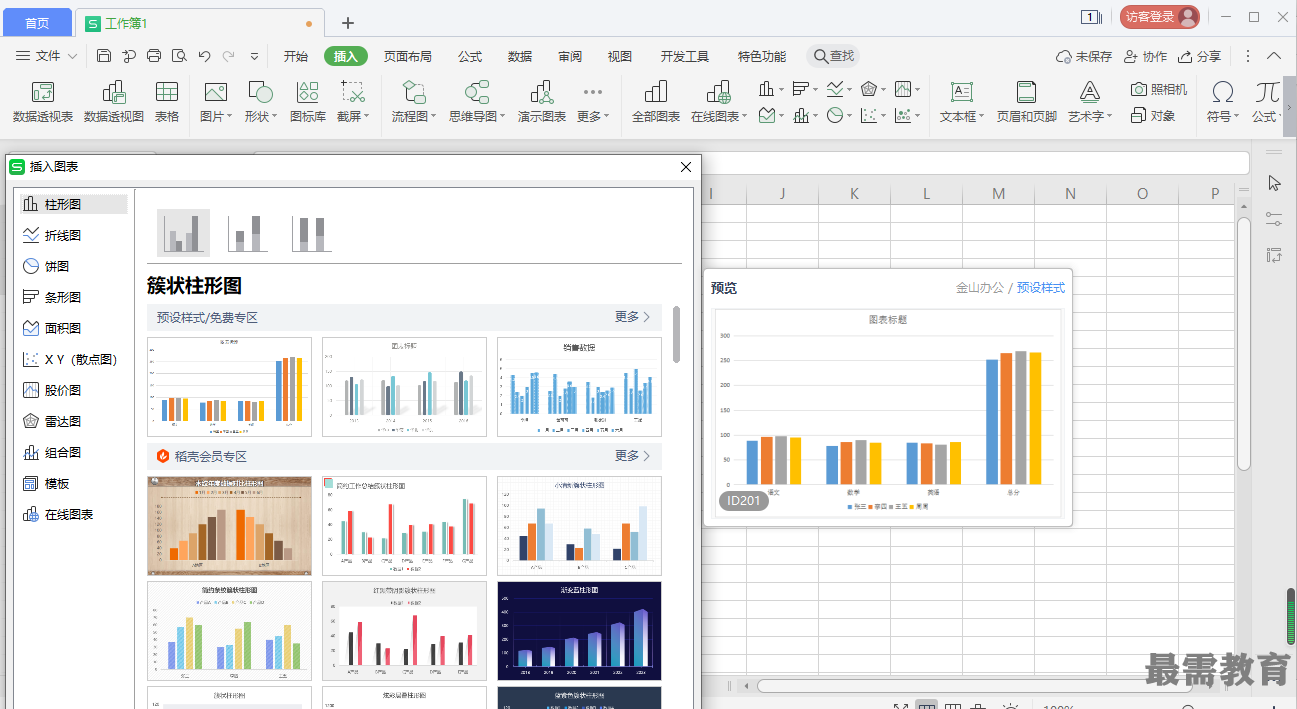Viewport: 1297px width, 709px height.
Task: Switch to the 数据 ribbon tab
Action: (x=520, y=57)
